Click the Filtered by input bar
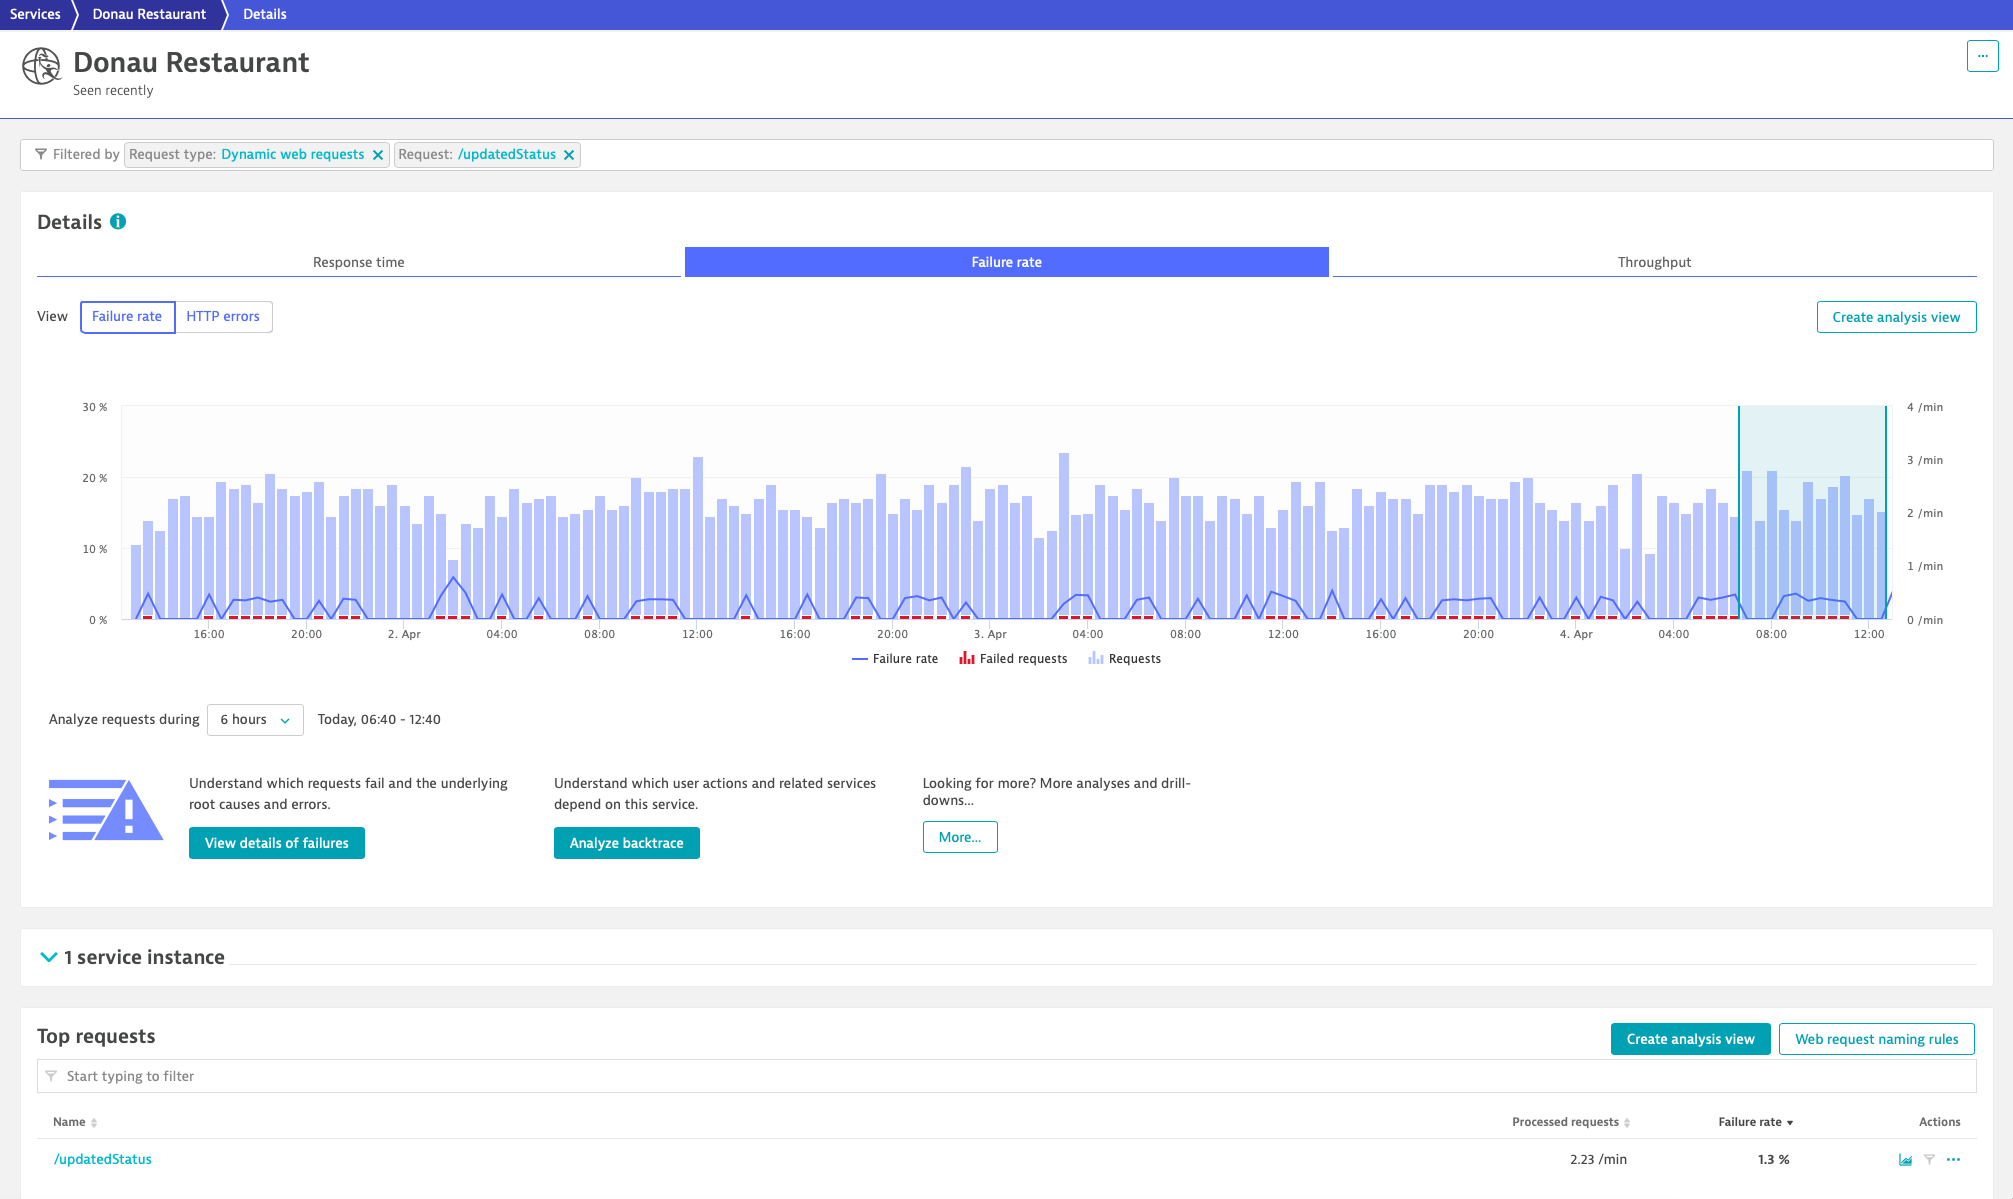This screenshot has width=2013, height=1199. 1007,155
